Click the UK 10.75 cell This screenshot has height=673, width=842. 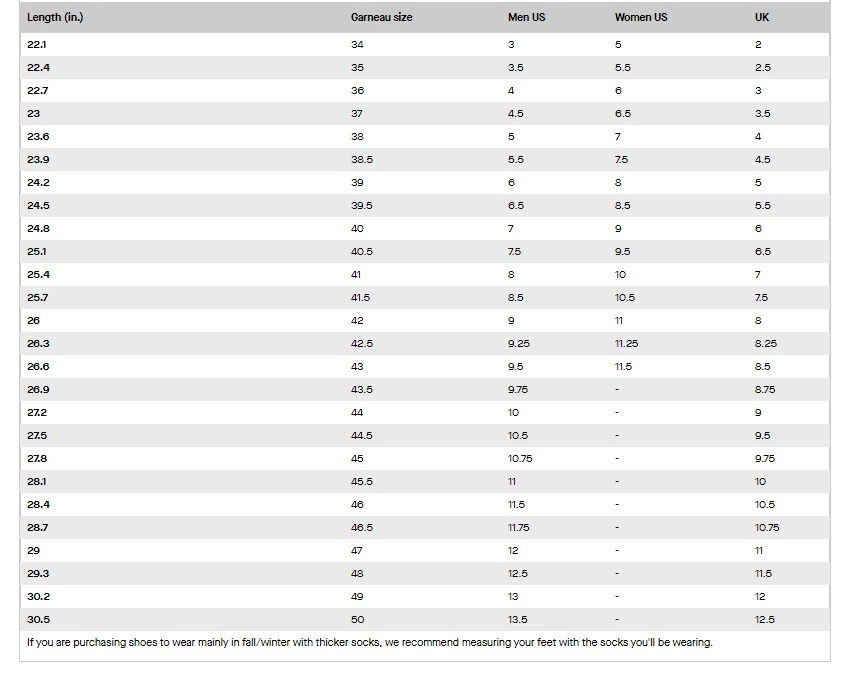click(x=767, y=528)
